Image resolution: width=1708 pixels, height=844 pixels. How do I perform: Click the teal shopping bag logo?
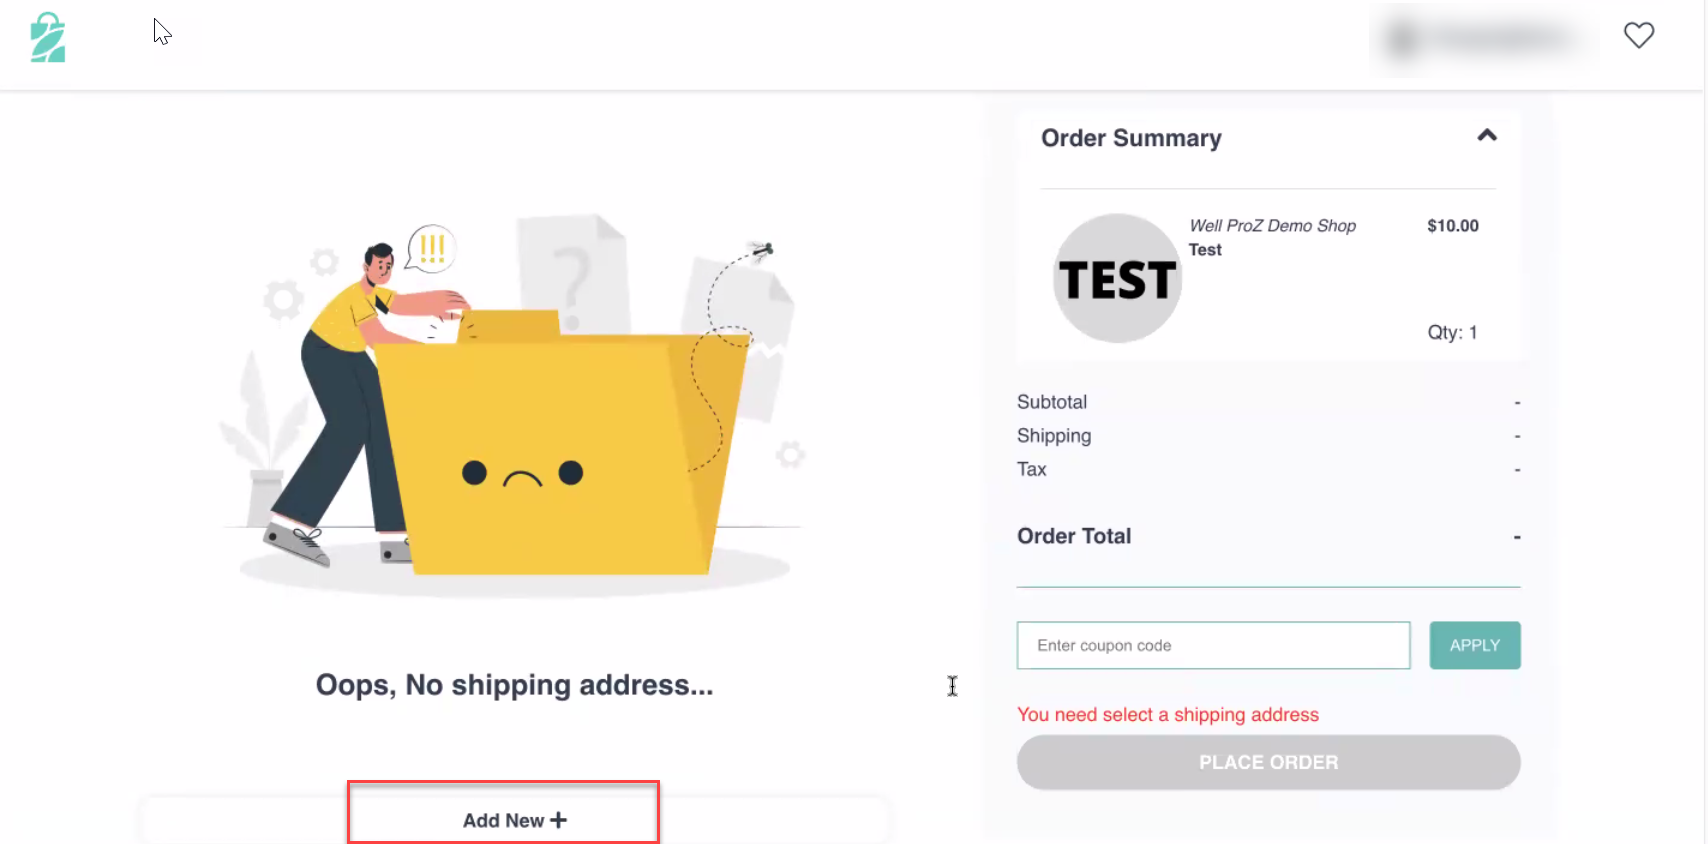[x=47, y=38]
